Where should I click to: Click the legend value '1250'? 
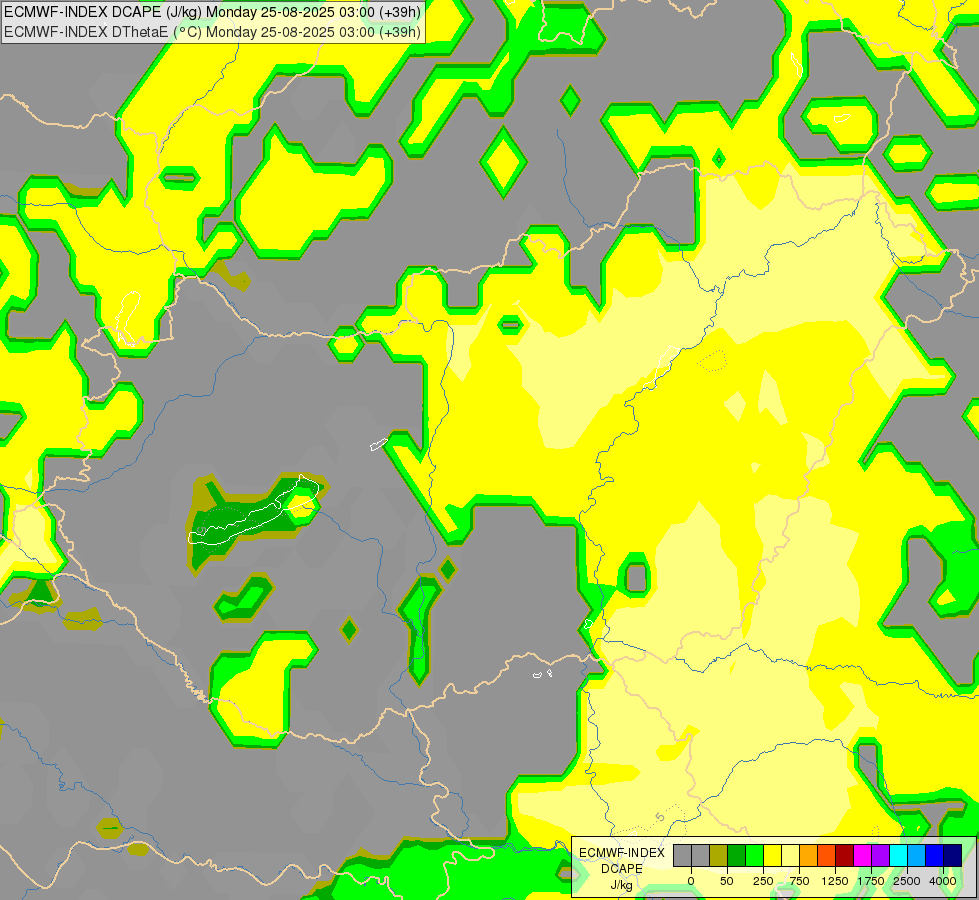point(835,881)
